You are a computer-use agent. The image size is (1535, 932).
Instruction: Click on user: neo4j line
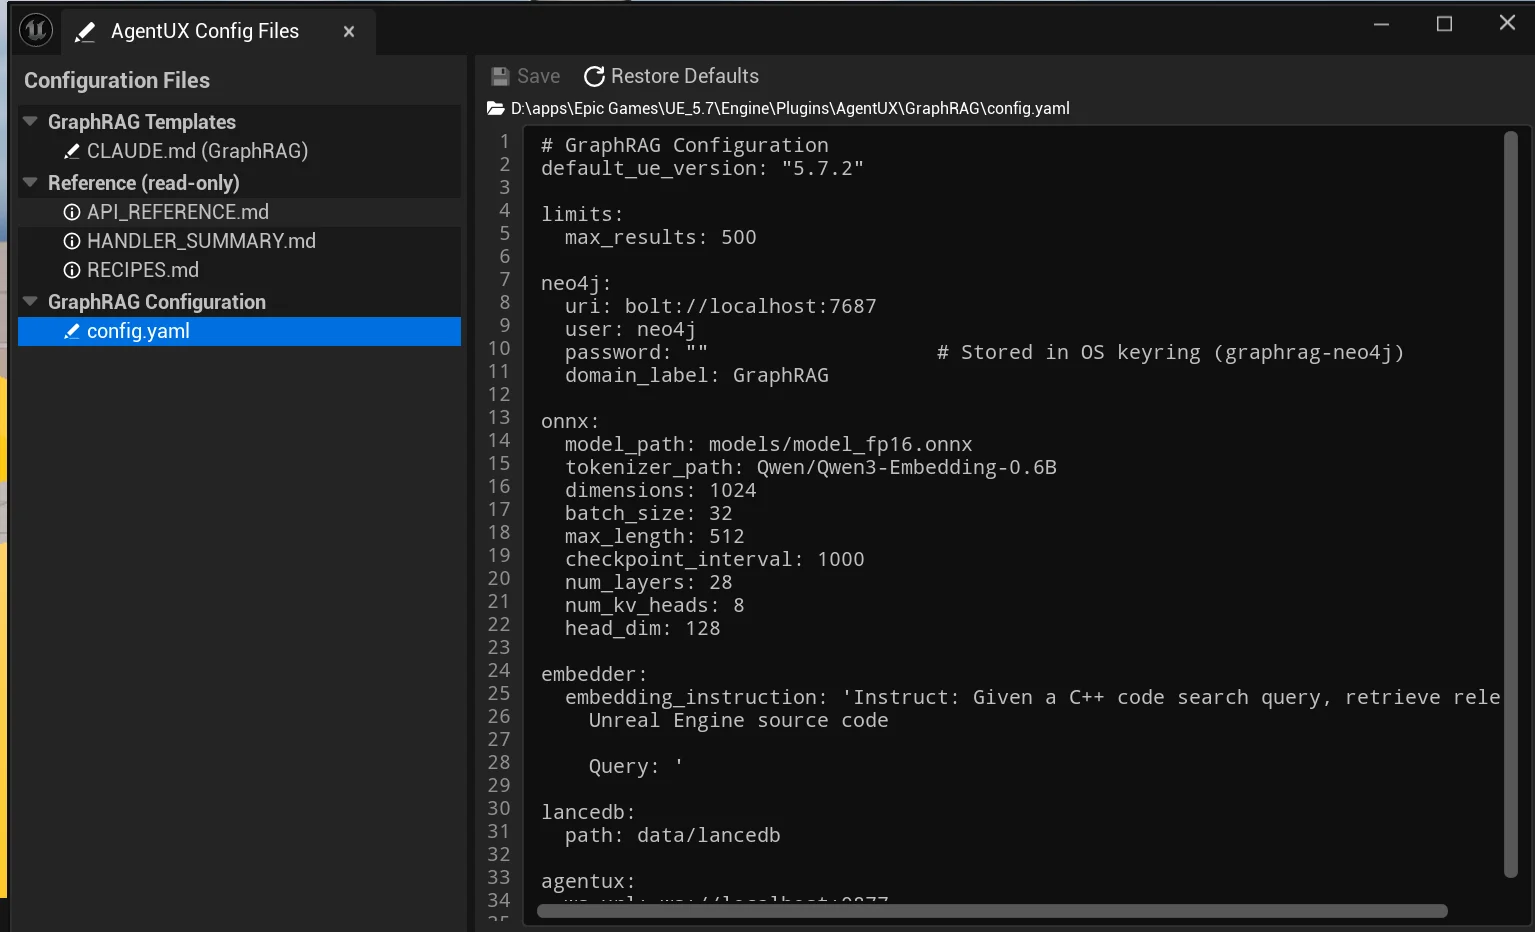pos(631,329)
